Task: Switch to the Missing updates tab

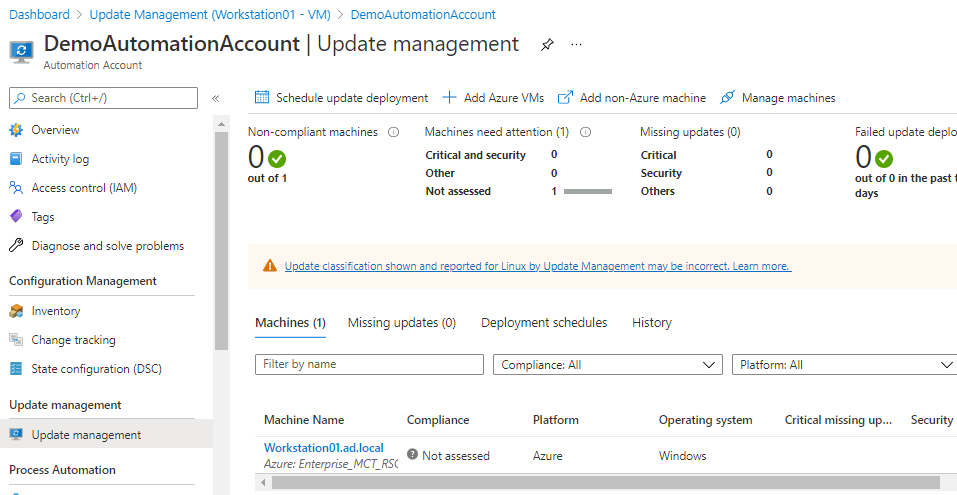Action: (401, 323)
